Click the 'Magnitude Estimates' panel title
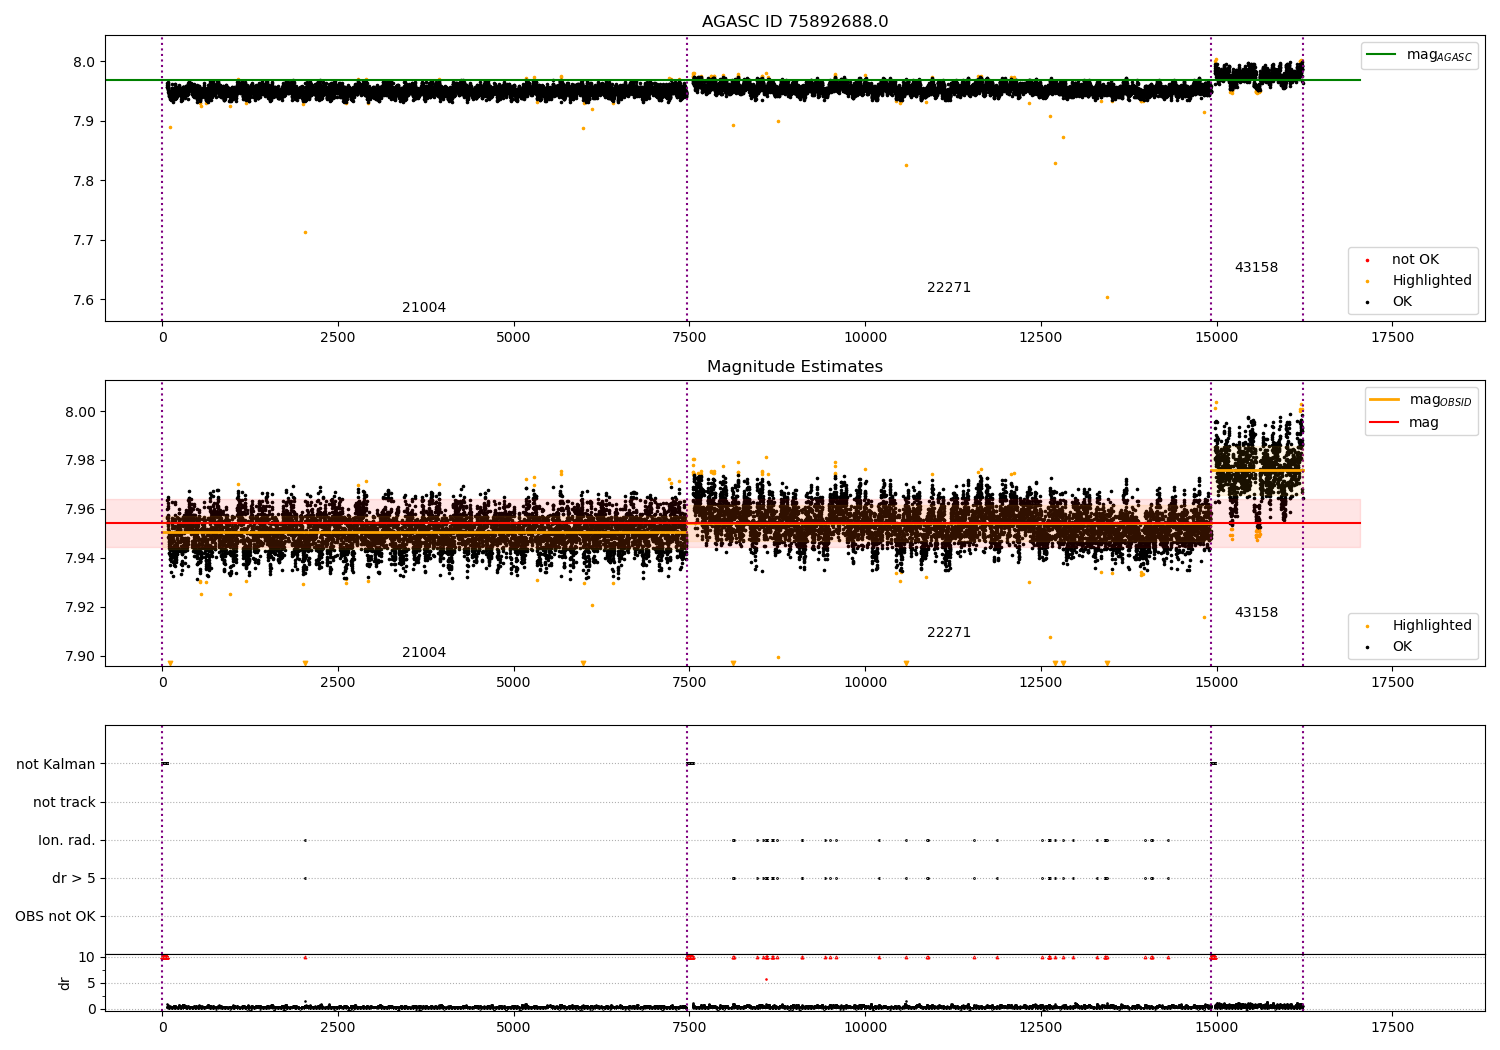Image resolution: width=1500 pixels, height=1050 pixels. 795,367
